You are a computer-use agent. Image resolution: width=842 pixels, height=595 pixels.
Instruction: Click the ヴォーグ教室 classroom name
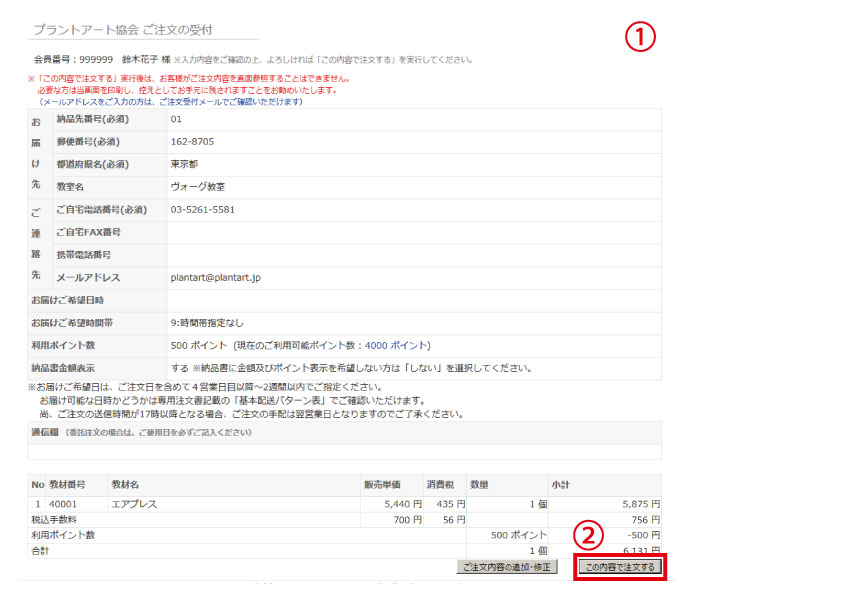pyautogui.click(x=198, y=187)
